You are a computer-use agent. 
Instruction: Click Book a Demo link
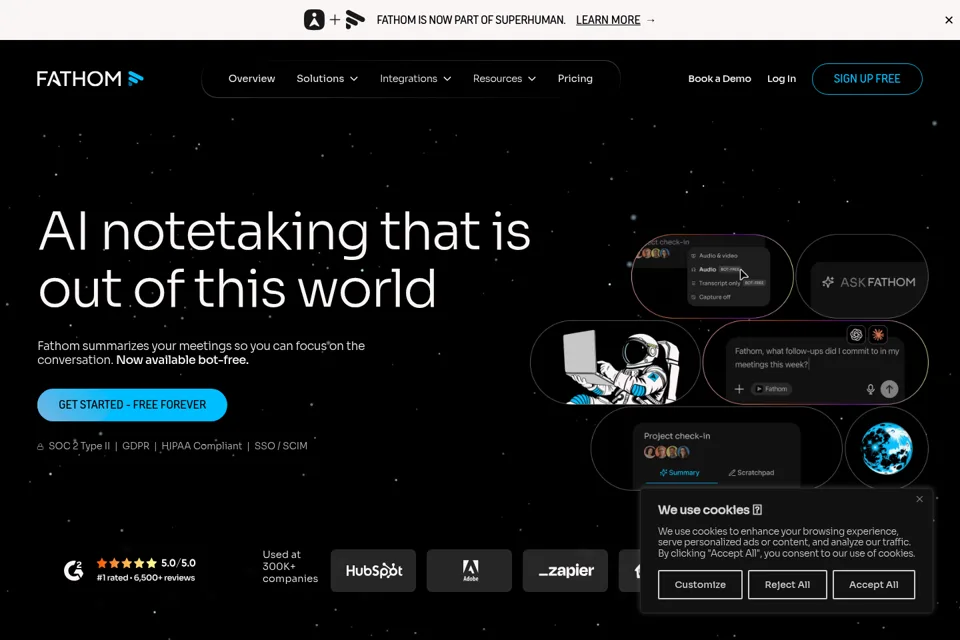coord(719,78)
